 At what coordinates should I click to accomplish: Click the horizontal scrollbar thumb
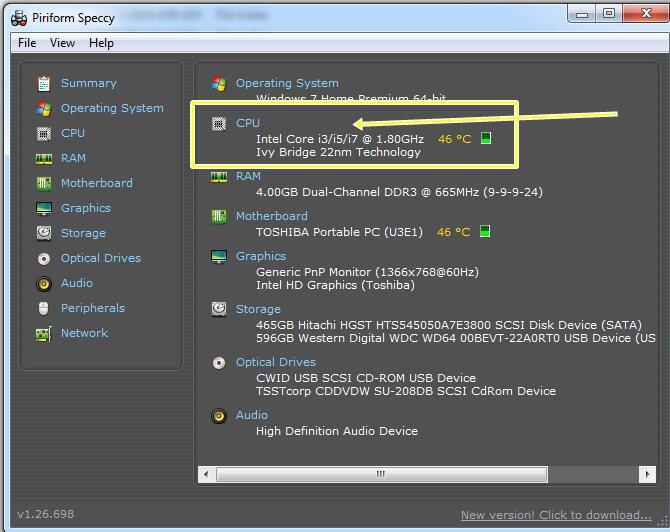(x=382, y=474)
